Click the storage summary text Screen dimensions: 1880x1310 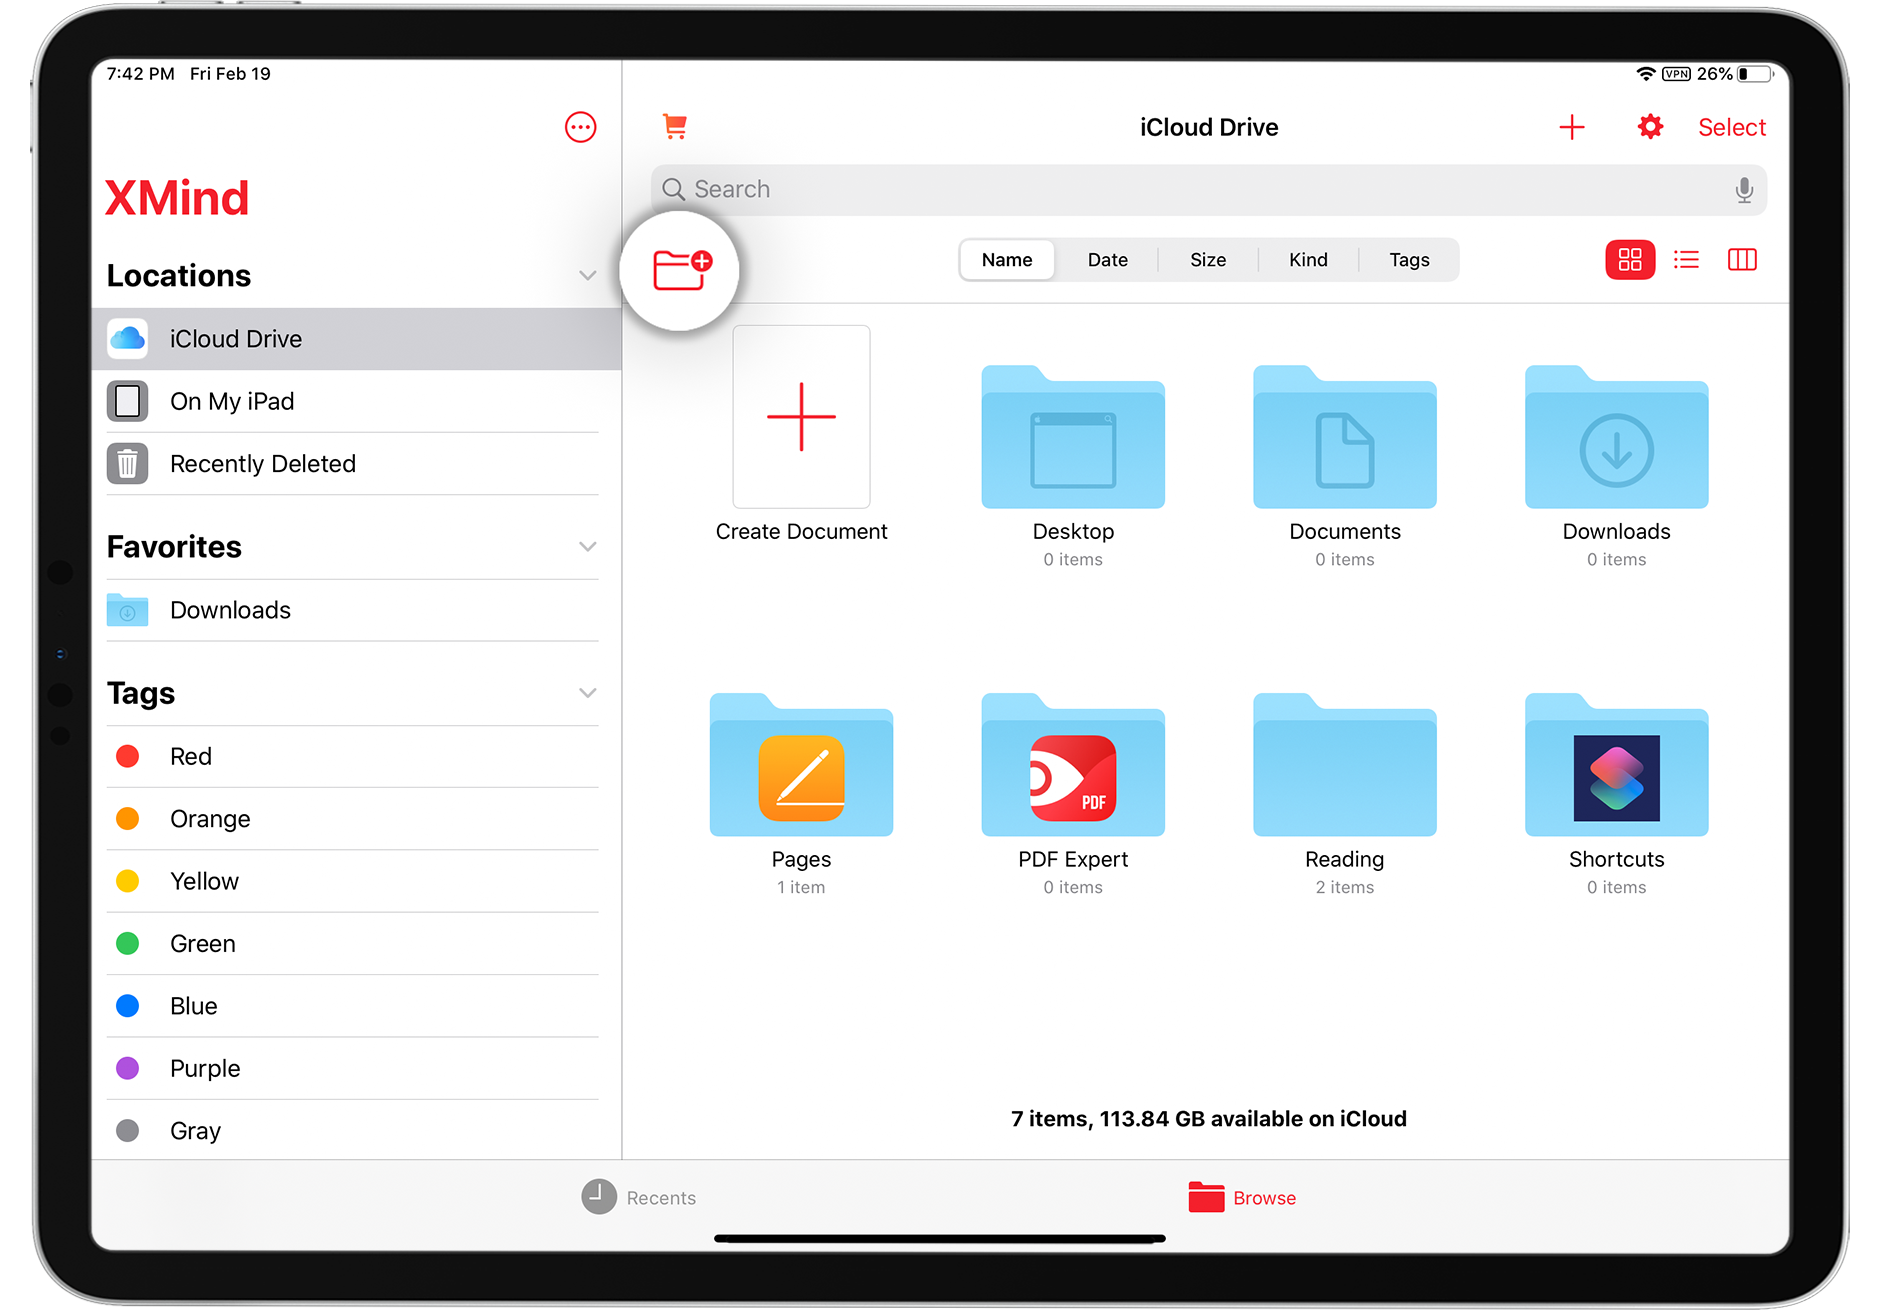[x=1208, y=1118]
